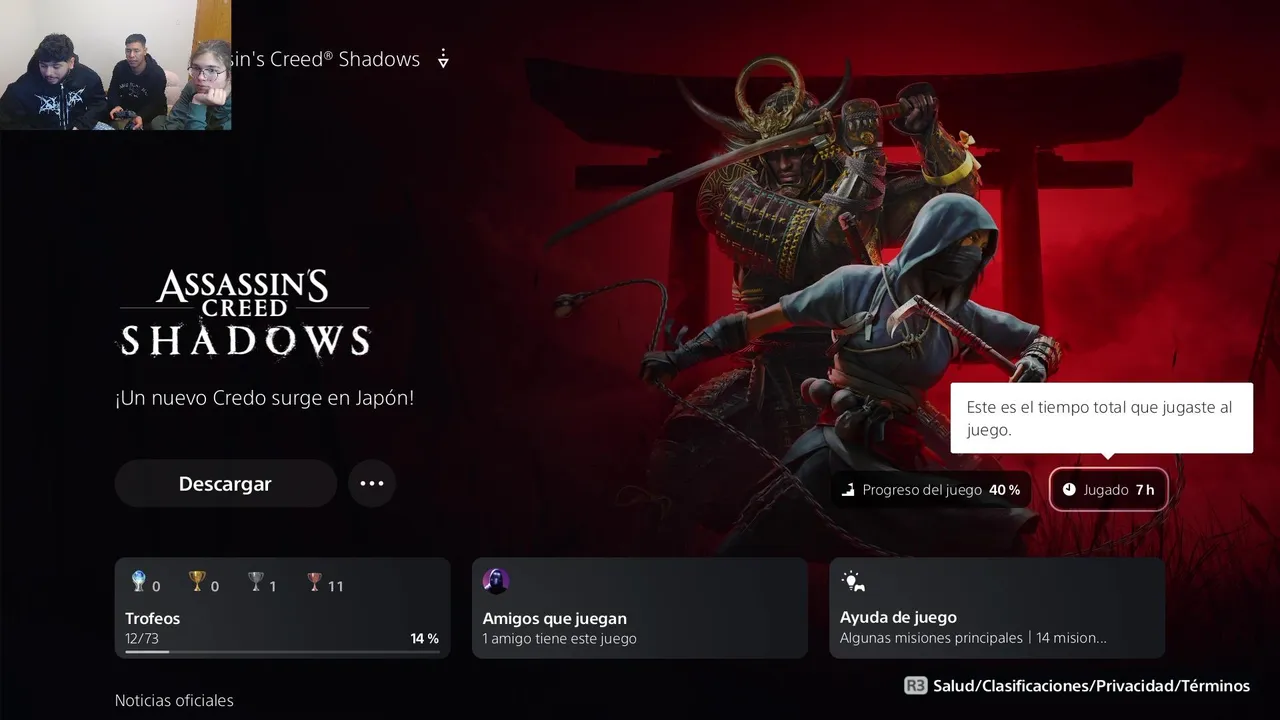Click the gold trophy icon
This screenshot has width=1280, height=720.
click(197, 582)
